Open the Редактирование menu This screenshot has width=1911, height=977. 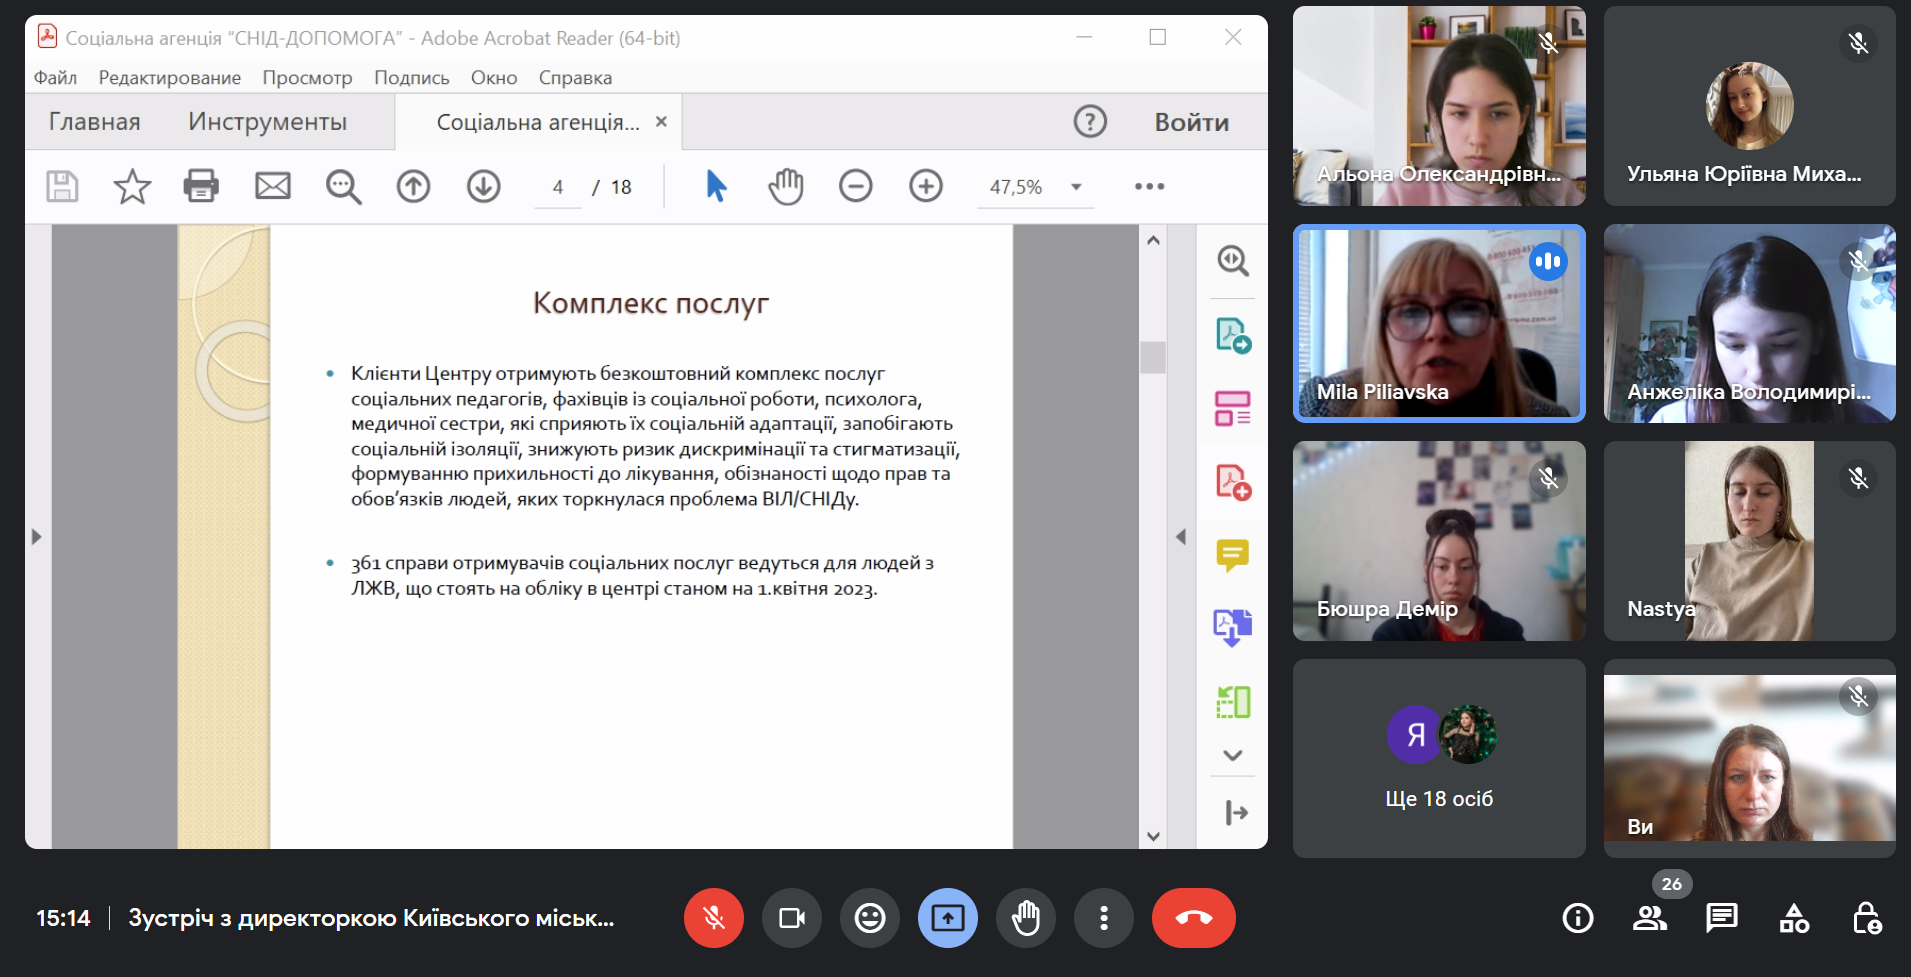tap(169, 78)
